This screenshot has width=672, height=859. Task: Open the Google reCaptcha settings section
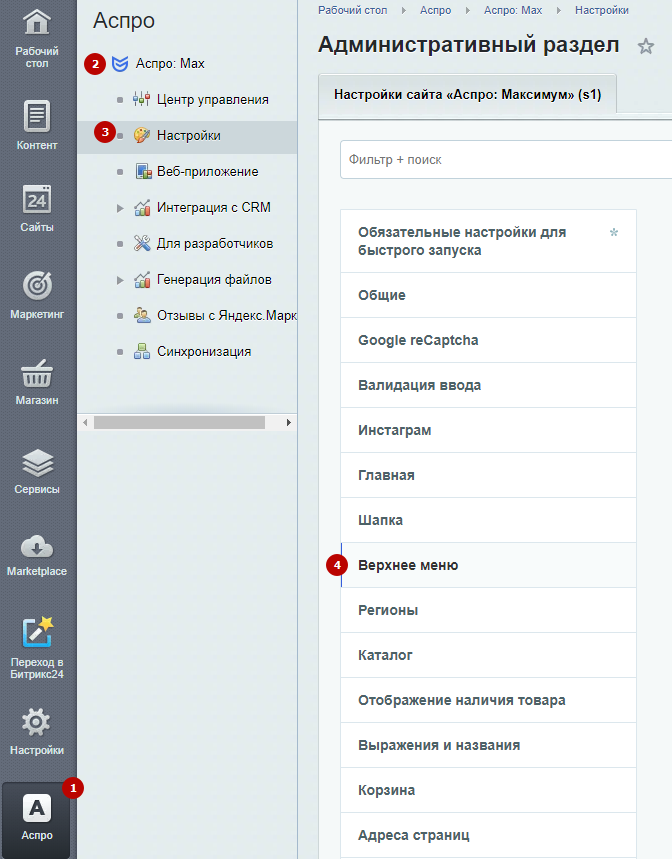tap(488, 340)
